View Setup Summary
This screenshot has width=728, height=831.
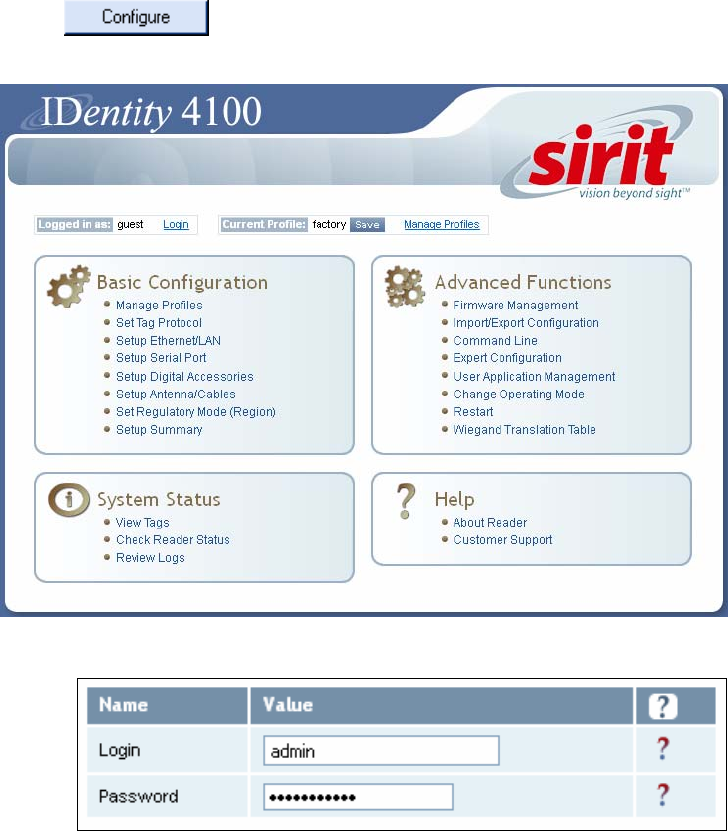coord(159,430)
